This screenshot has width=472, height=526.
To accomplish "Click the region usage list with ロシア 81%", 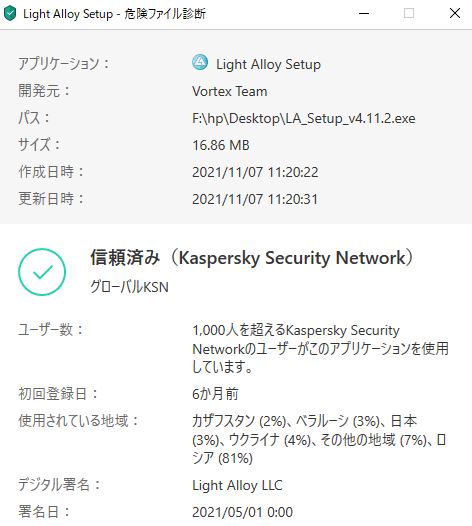I will pos(319,439).
